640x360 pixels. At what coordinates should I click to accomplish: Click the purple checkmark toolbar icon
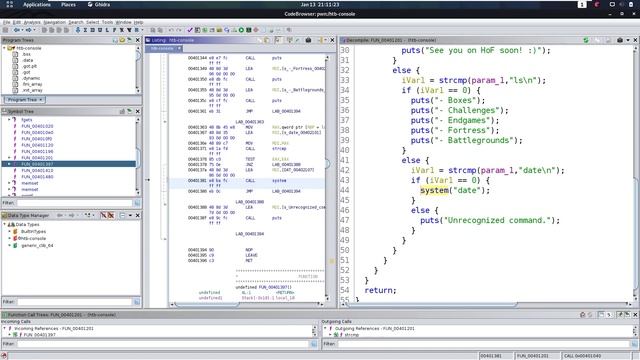[x=190, y=30]
